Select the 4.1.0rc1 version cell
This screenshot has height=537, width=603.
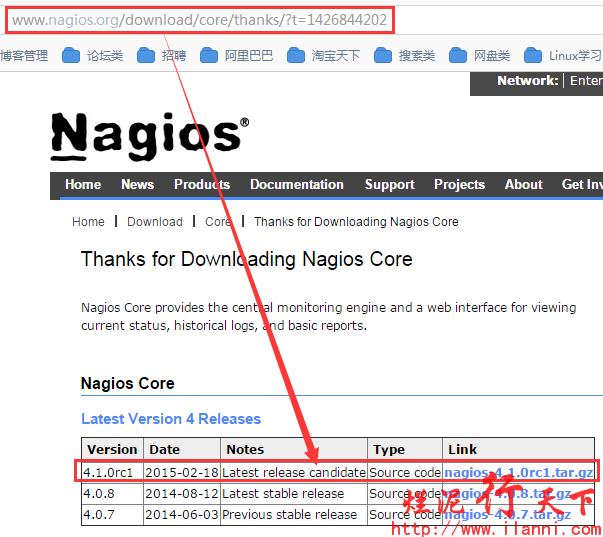112,472
